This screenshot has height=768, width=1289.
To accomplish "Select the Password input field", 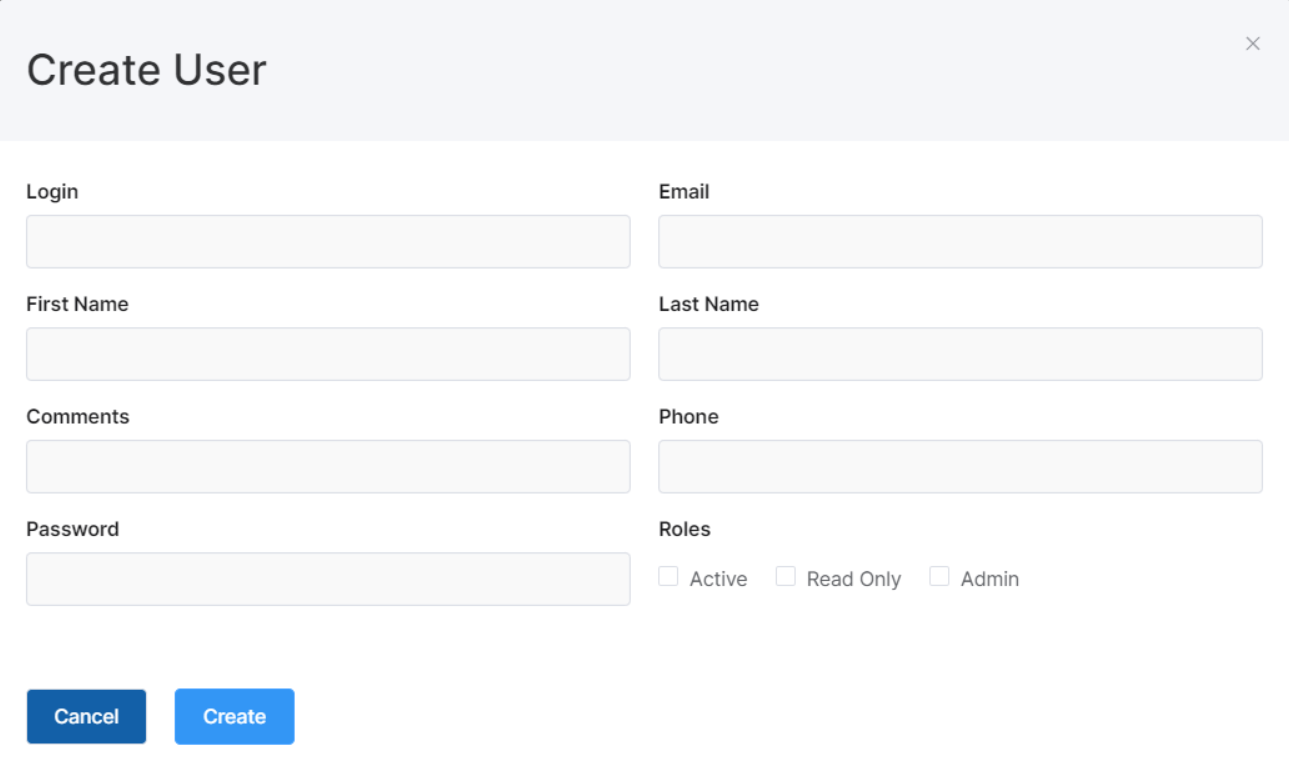I will (x=328, y=579).
